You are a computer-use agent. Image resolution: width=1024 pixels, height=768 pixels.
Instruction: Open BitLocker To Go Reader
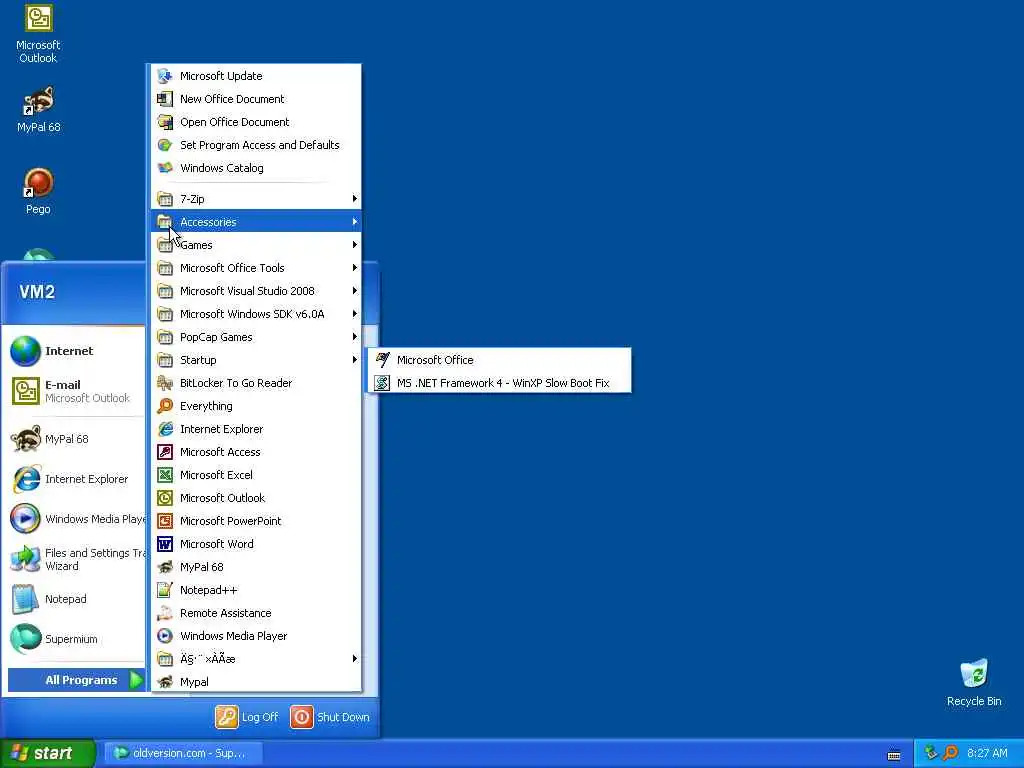pos(256,383)
